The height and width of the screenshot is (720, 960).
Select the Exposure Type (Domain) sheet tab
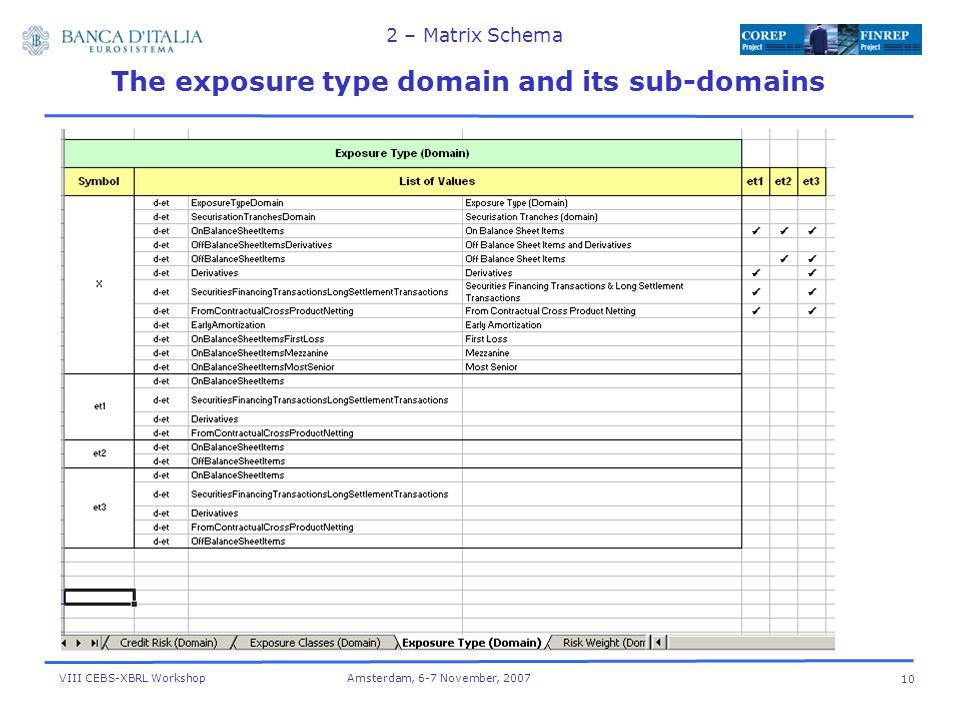click(471, 643)
